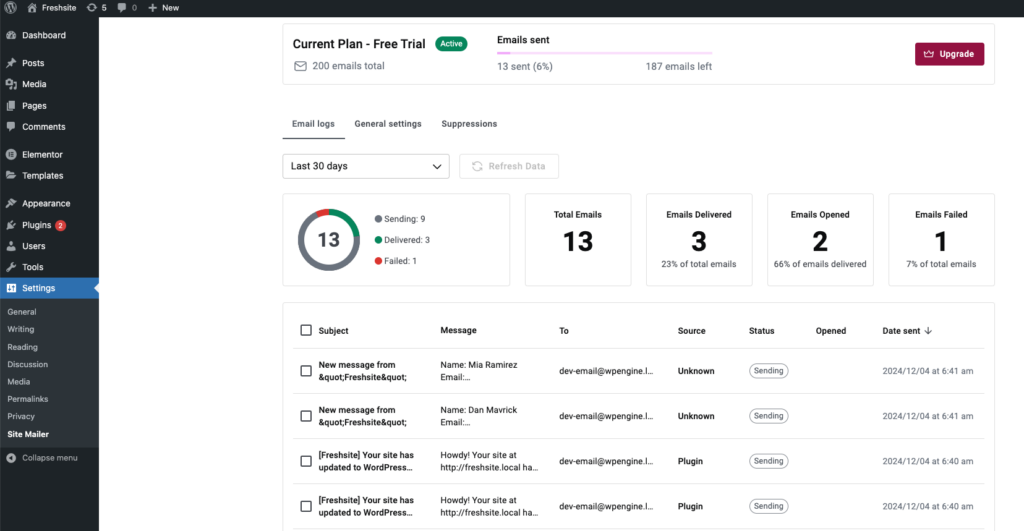1024x531 pixels.
Task: Click the Refresh Data button
Action: (509, 166)
